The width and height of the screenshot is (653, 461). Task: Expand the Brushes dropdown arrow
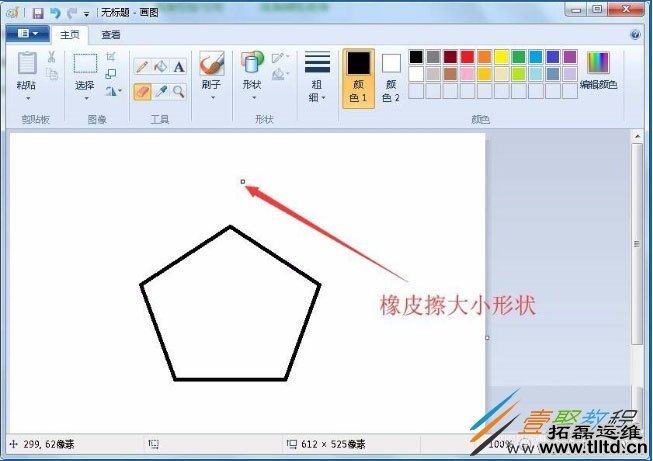(x=213, y=98)
